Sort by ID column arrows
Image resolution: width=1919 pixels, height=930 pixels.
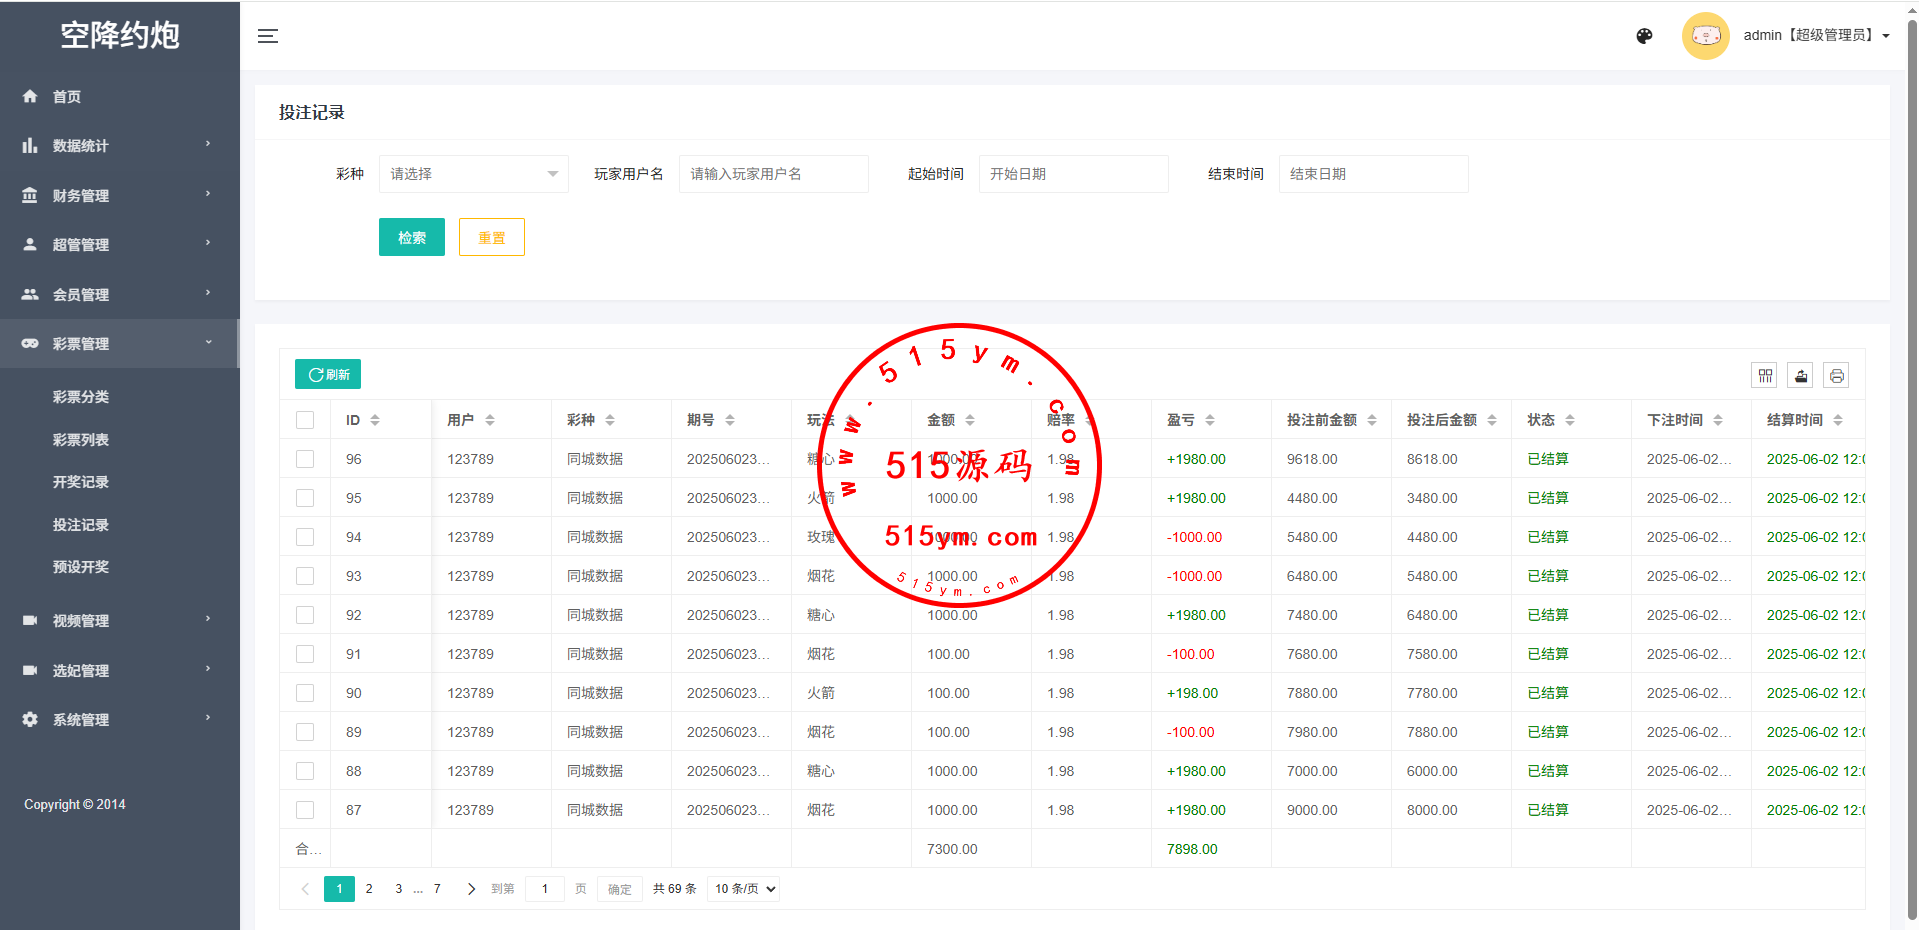coord(375,420)
